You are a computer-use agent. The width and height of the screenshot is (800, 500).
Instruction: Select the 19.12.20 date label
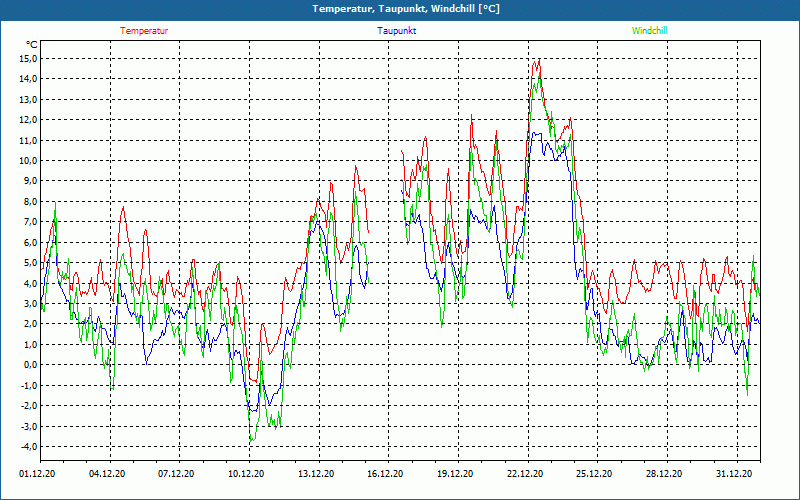[455, 474]
